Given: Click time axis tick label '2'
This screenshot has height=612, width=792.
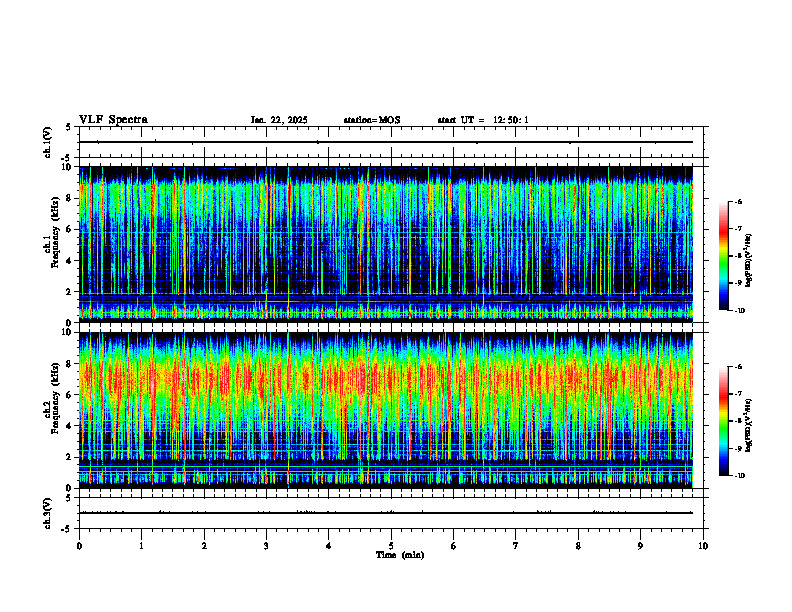Looking at the screenshot, I should (x=204, y=546).
